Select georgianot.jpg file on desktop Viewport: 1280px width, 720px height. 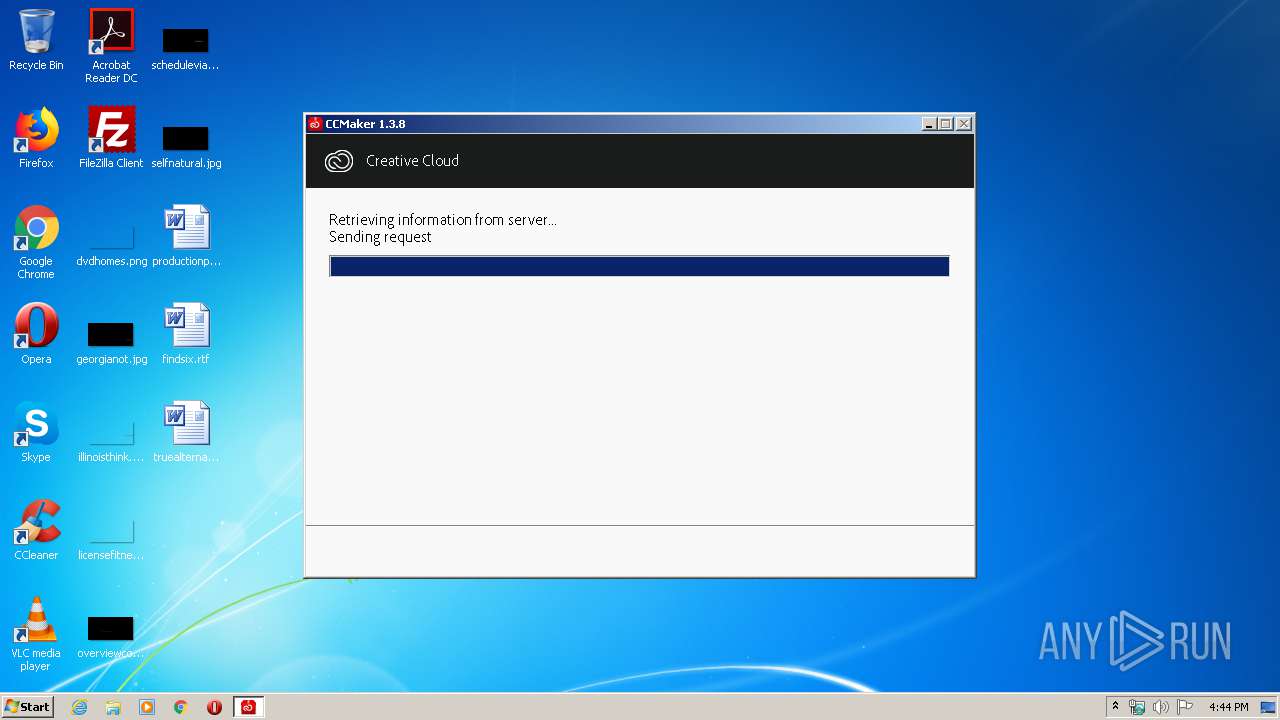pyautogui.click(x=111, y=342)
